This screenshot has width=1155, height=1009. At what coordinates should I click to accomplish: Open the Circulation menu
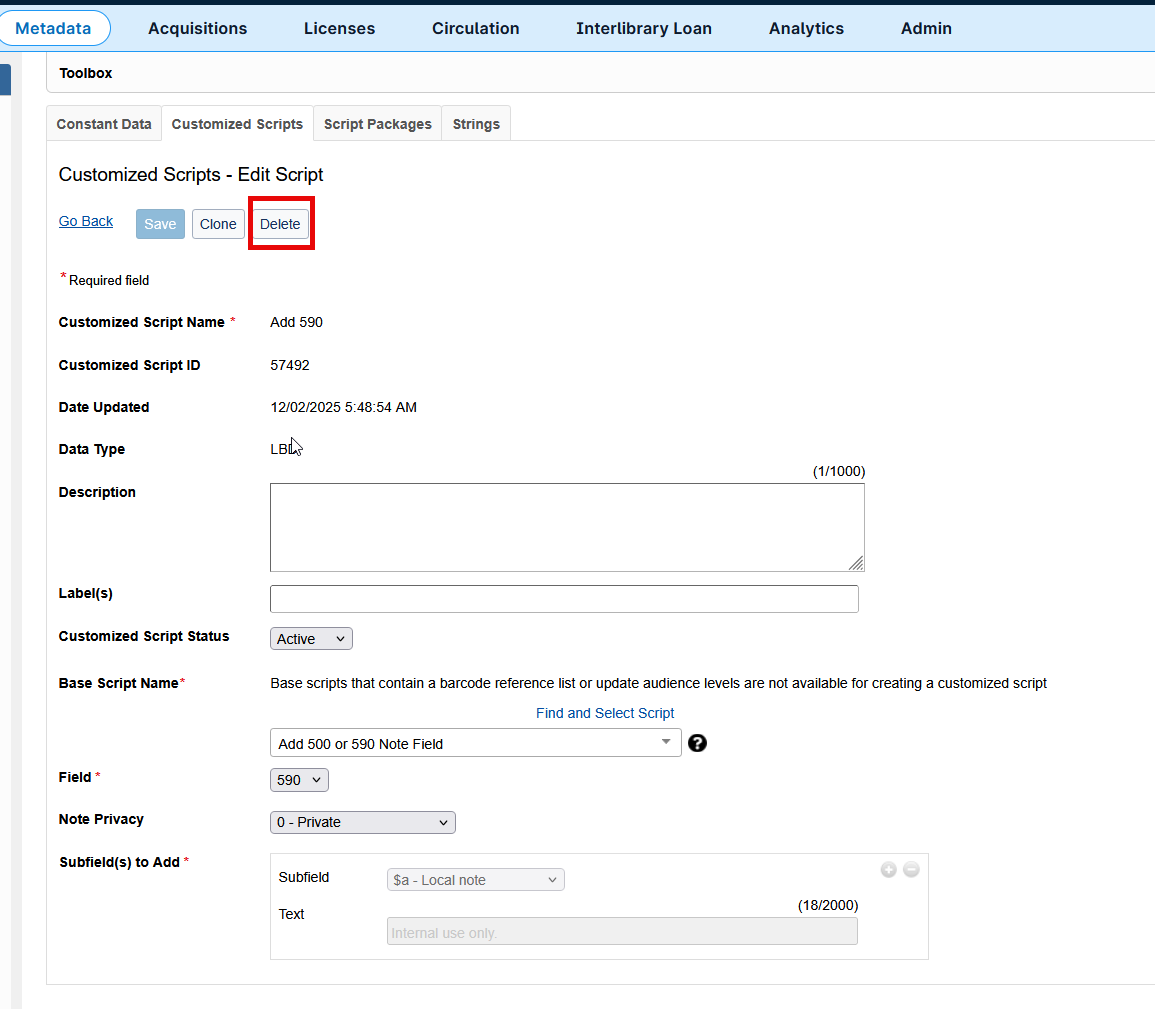click(x=475, y=28)
